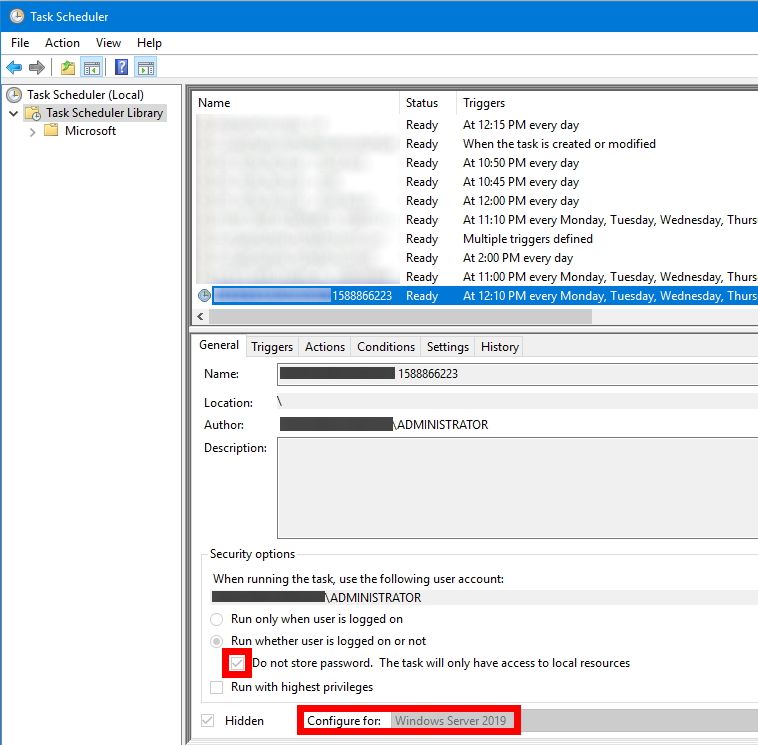Open the Configure for dropdown
The image size is (758, 745).
[575, 721]
